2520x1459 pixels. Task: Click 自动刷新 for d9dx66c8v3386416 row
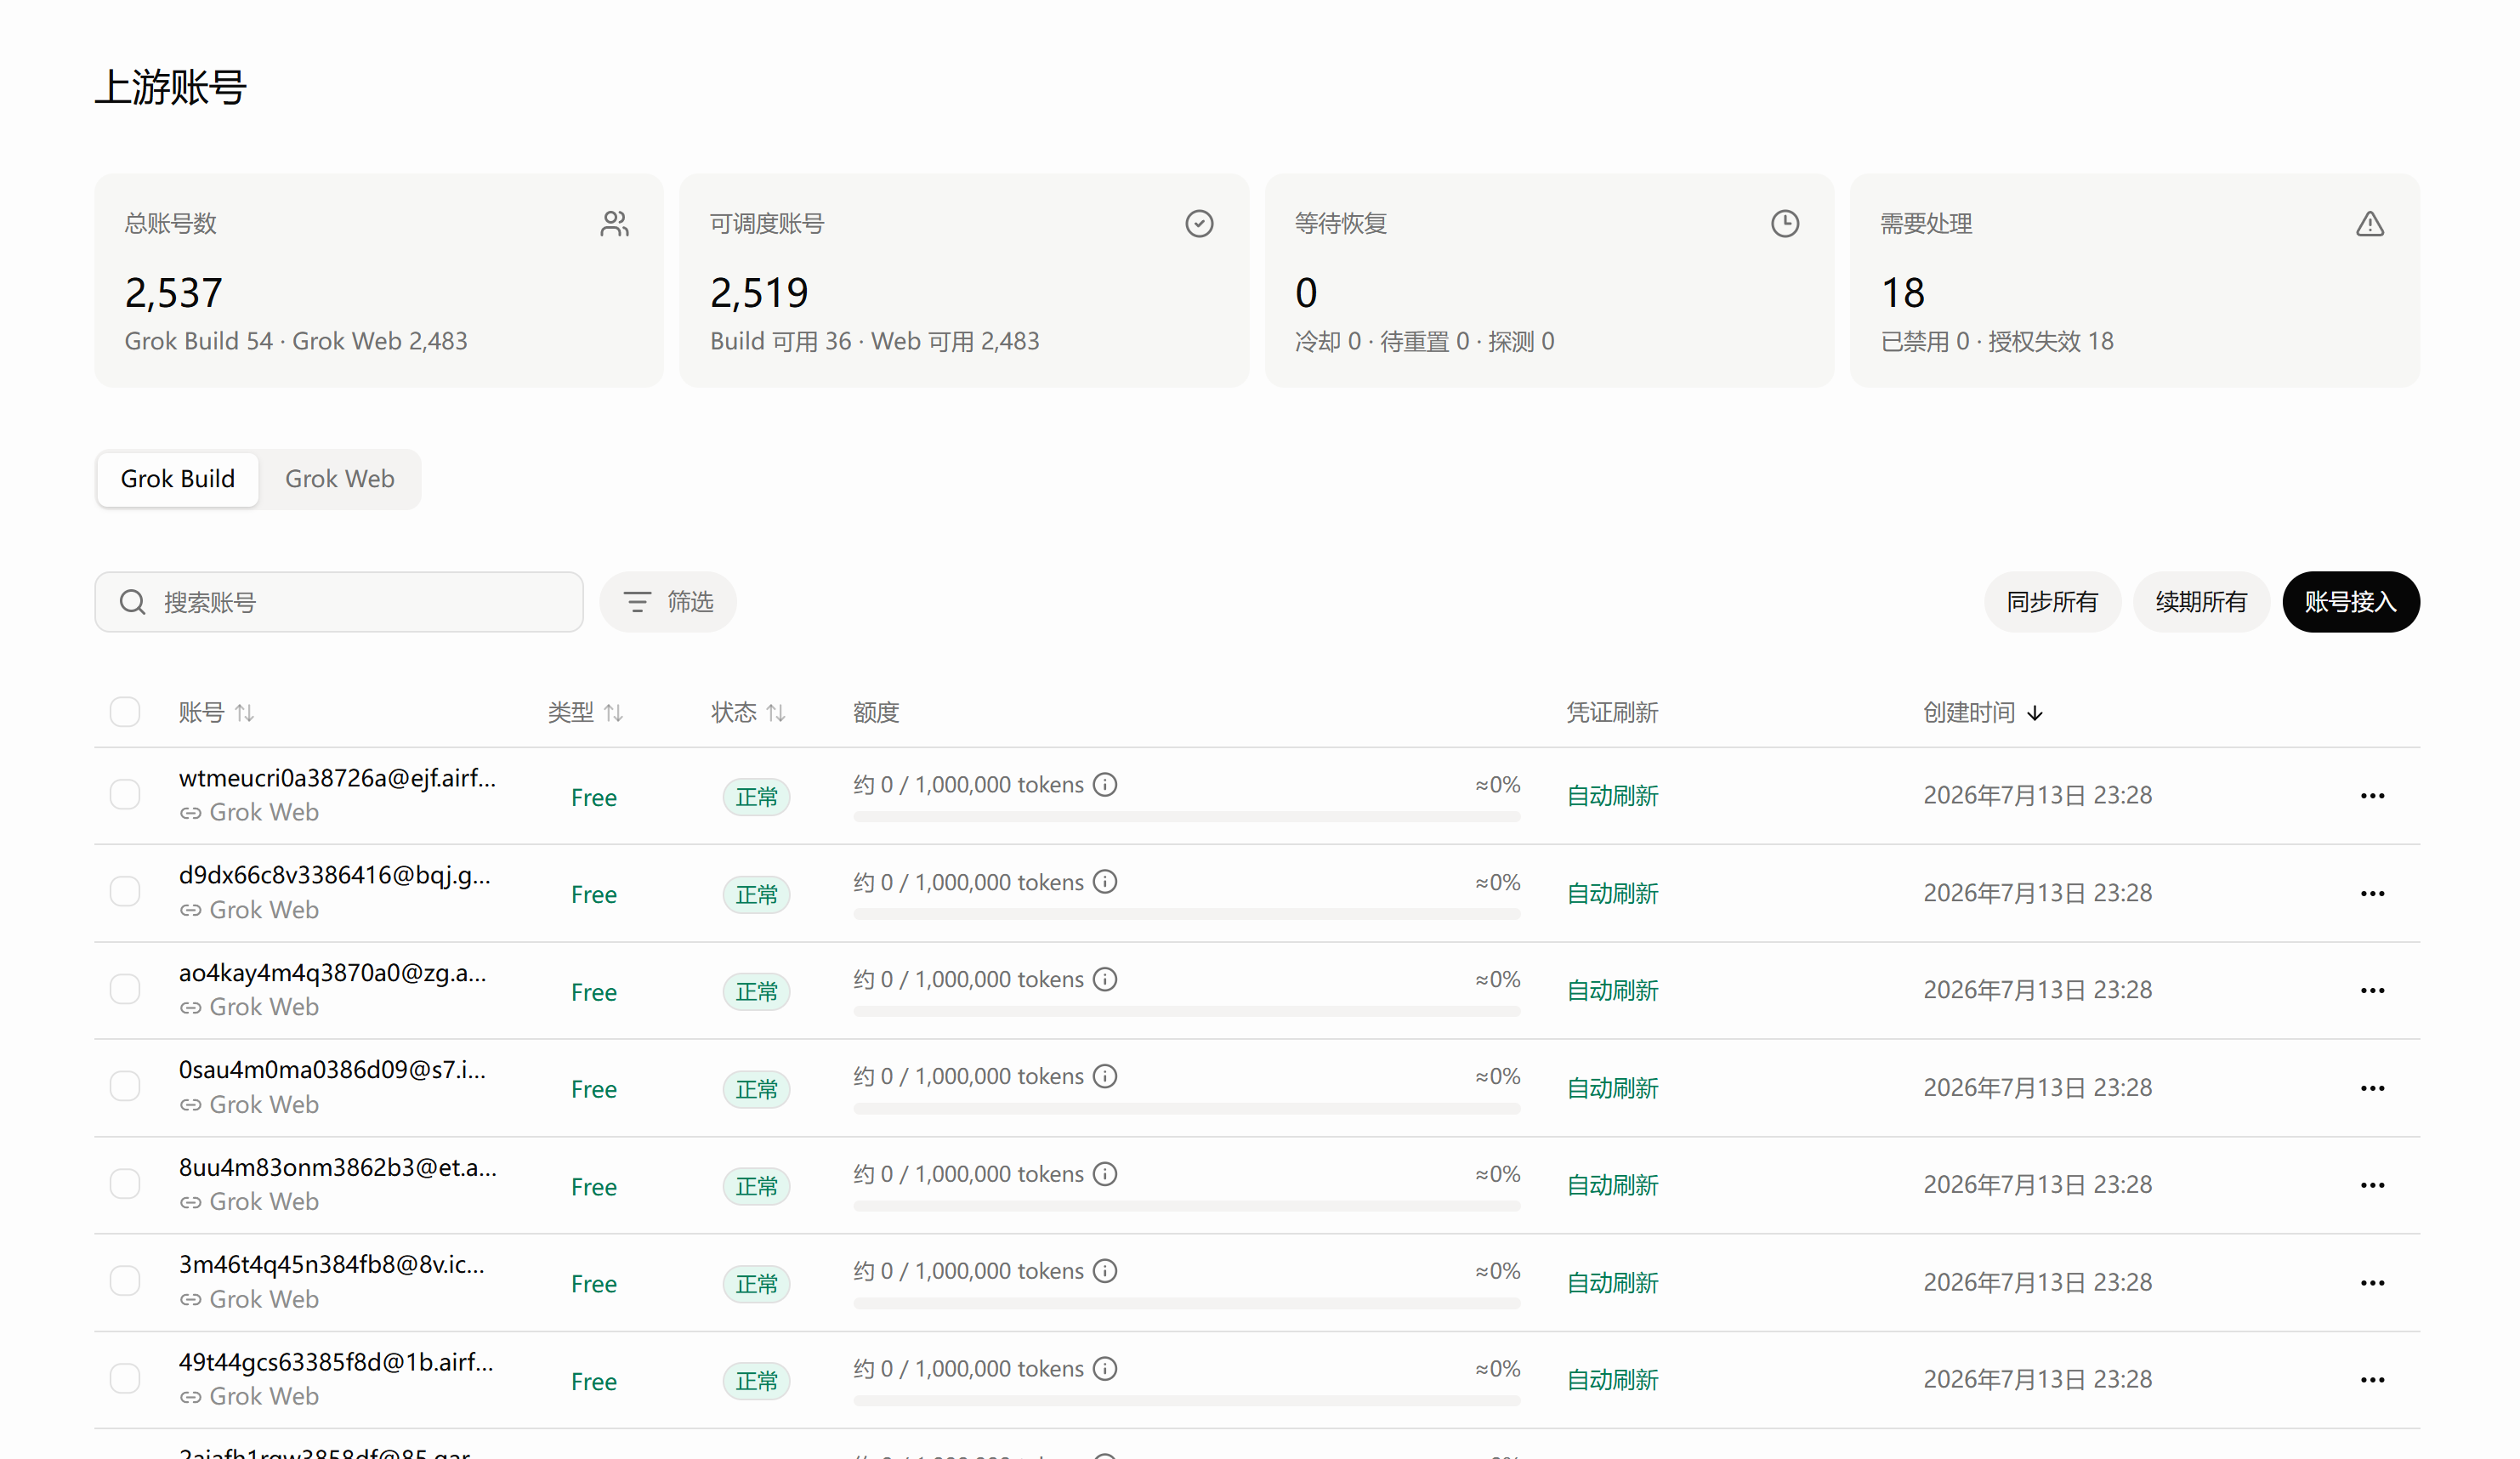[1612, 894]
